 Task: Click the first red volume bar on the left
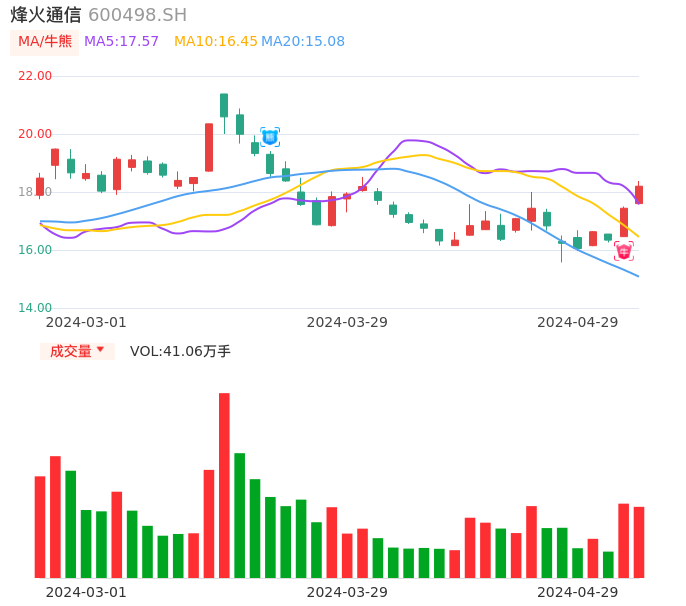(x=40, y=526)
